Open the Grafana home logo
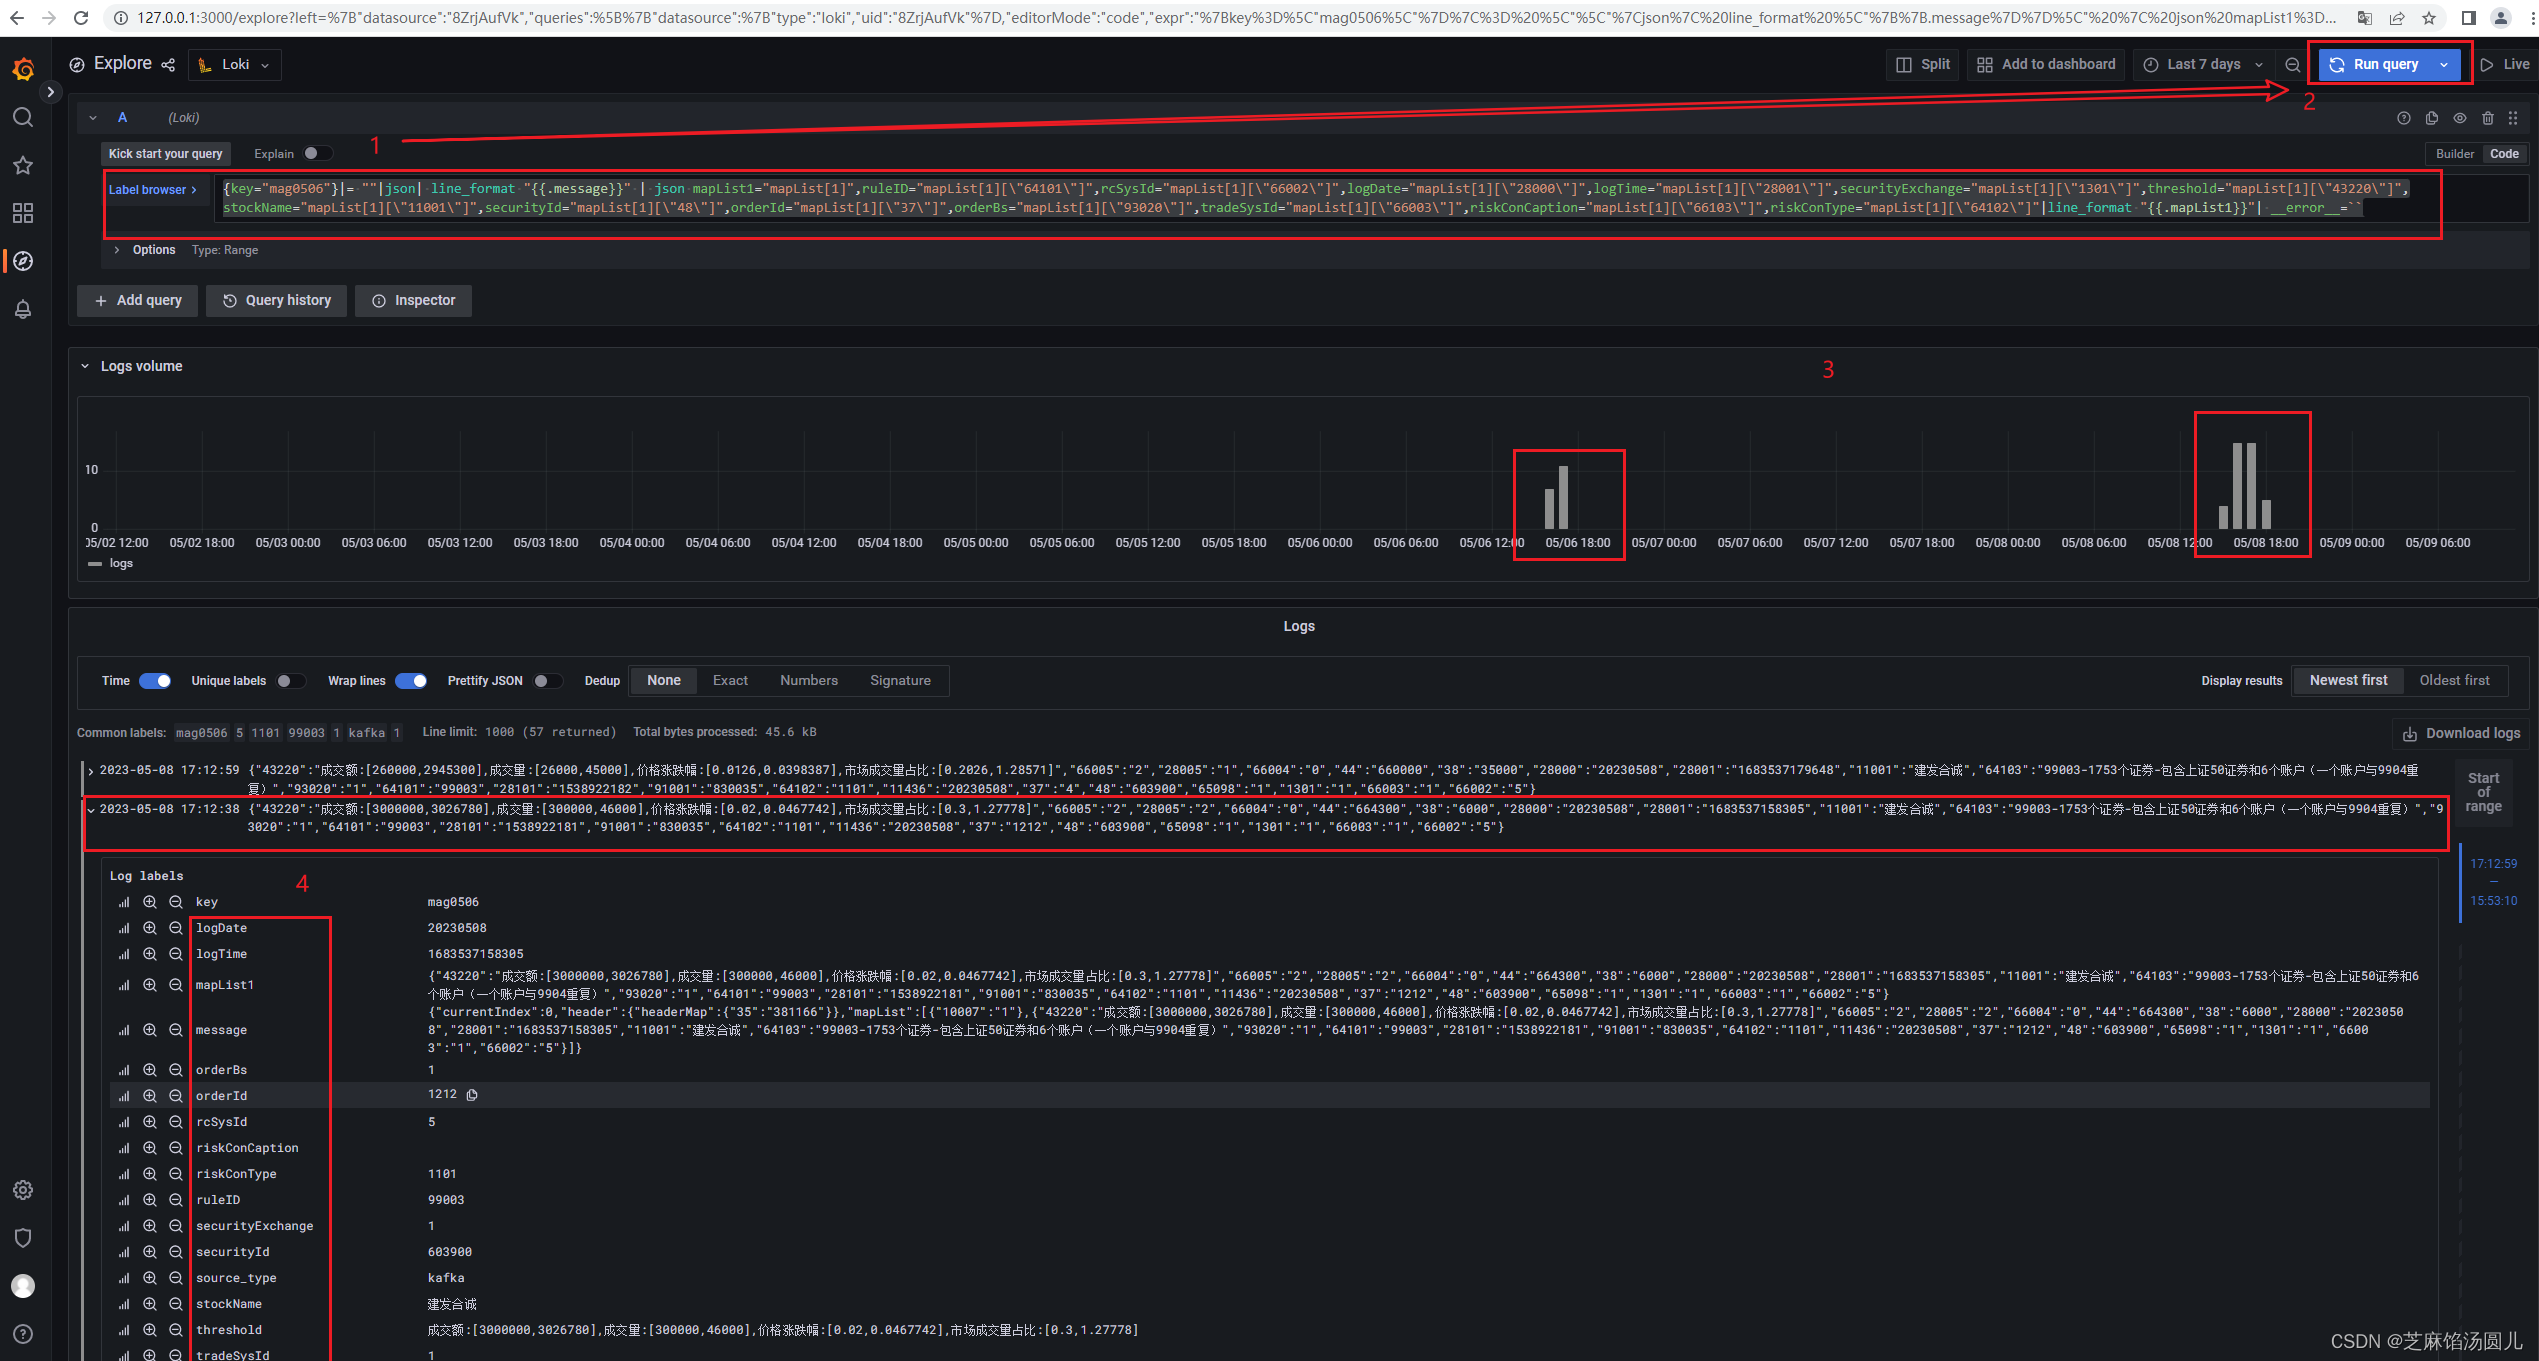The width and height of the screenshot is (2539, 1361). tap(23, 69)
